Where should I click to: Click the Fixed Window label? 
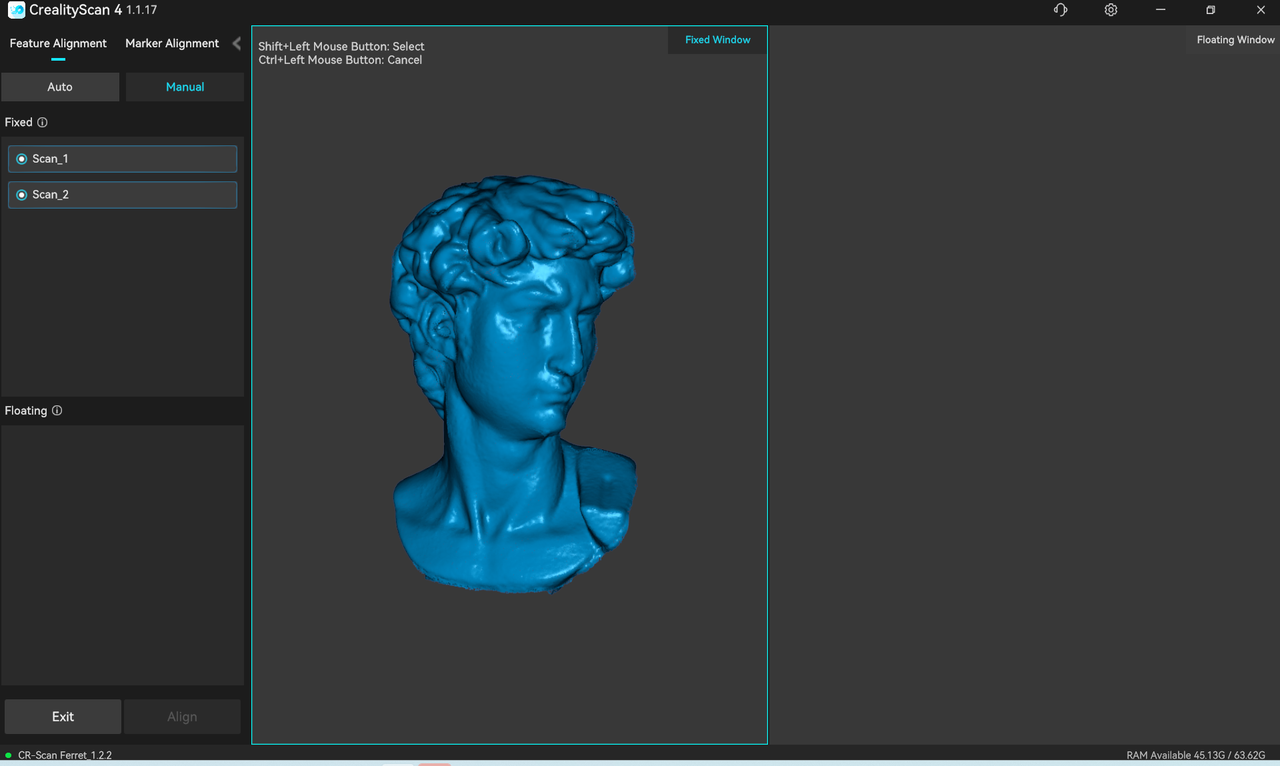(717, 40)
